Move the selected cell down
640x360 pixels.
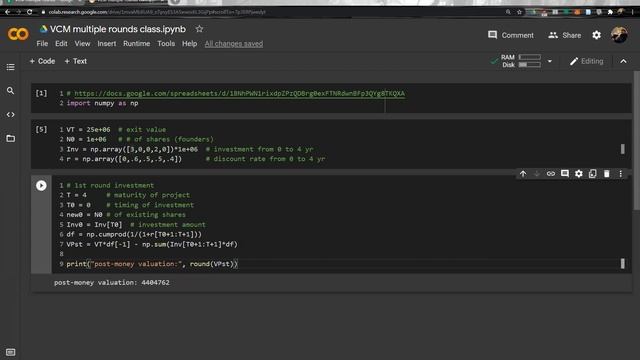click(537, 174)
